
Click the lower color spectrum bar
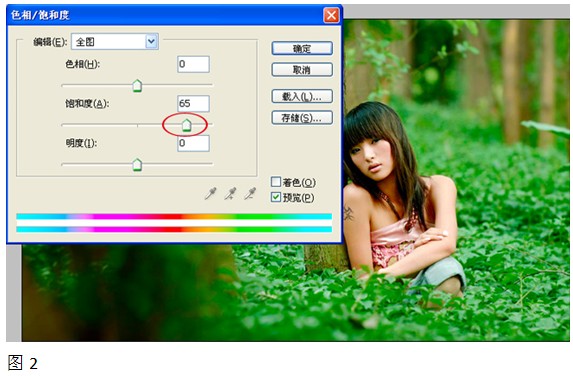pyautogui.click(x=174, y=229)
